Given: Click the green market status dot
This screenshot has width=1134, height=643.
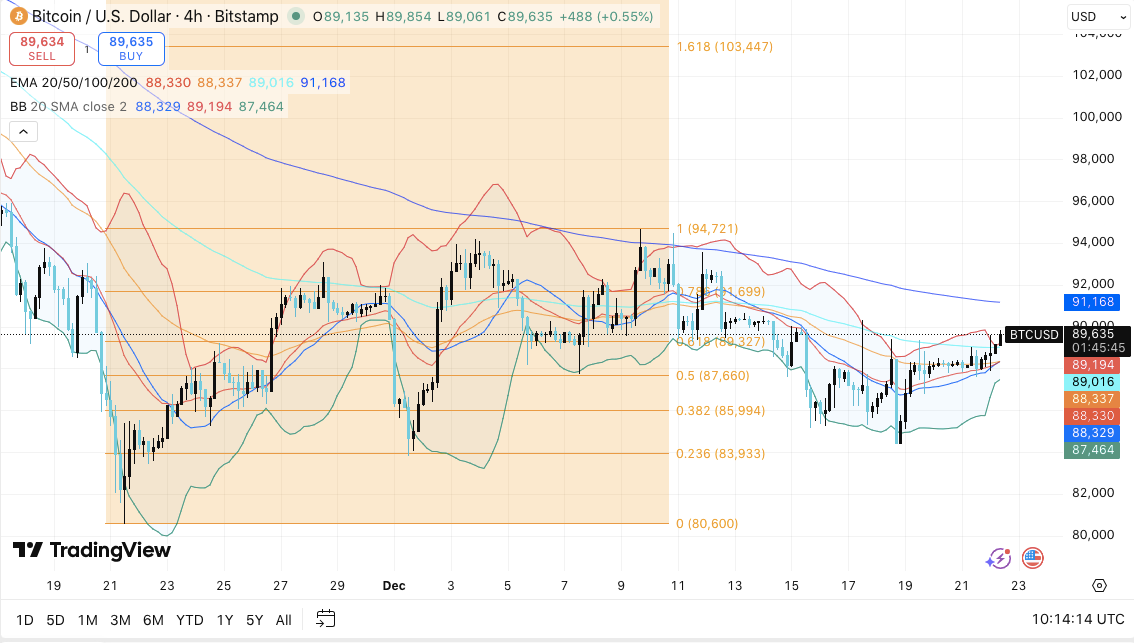Looking at the screenshot, I should [x=295, y=17].
